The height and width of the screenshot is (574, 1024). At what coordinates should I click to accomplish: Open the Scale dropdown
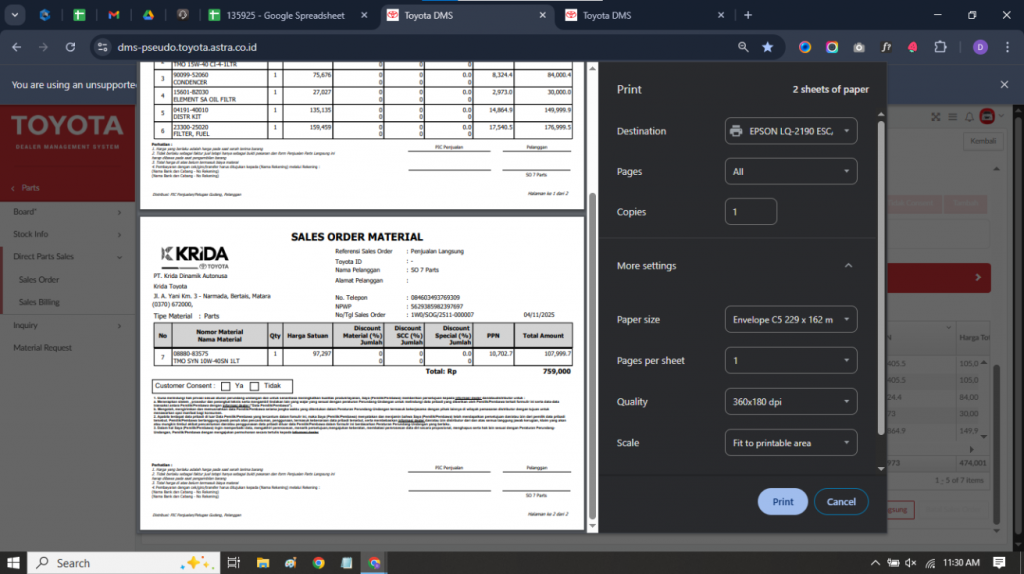click(790, 442)
